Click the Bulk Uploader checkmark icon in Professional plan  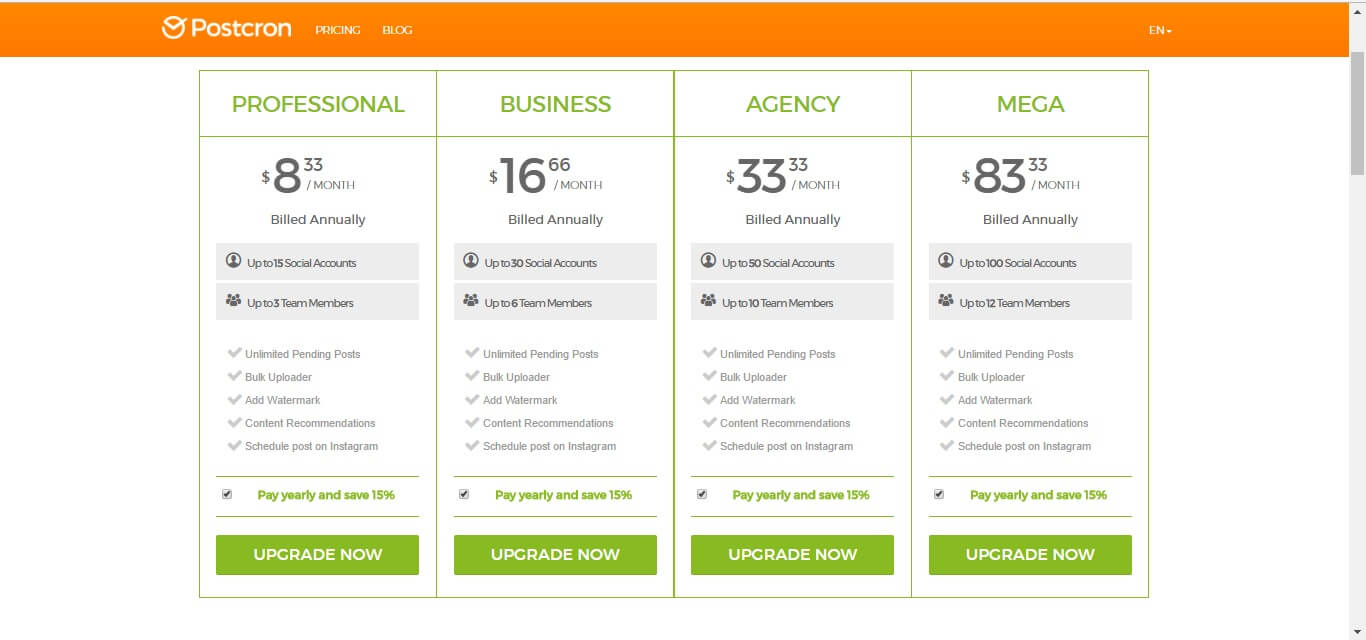(235, 377)
